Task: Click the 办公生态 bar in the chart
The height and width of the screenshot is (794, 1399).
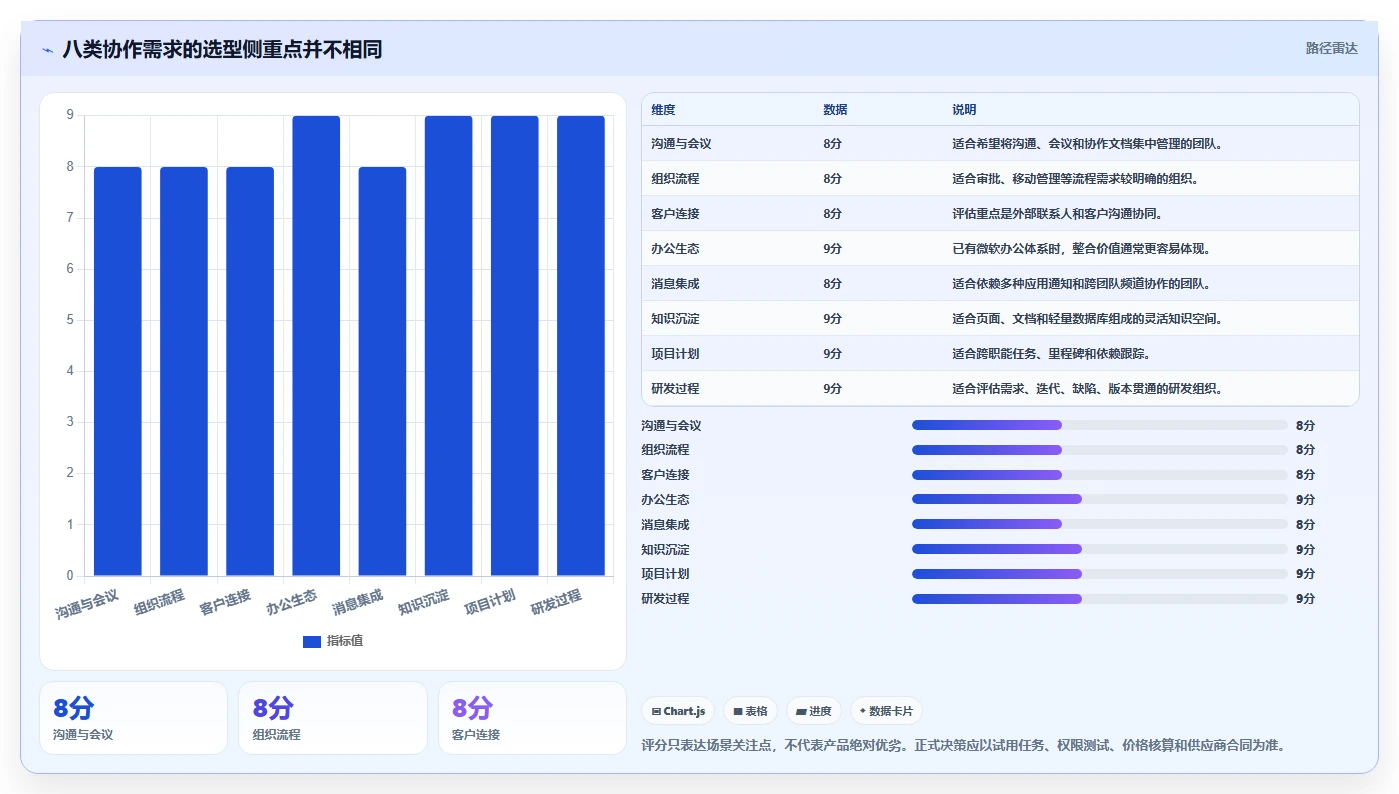Action: pos(316,346)
